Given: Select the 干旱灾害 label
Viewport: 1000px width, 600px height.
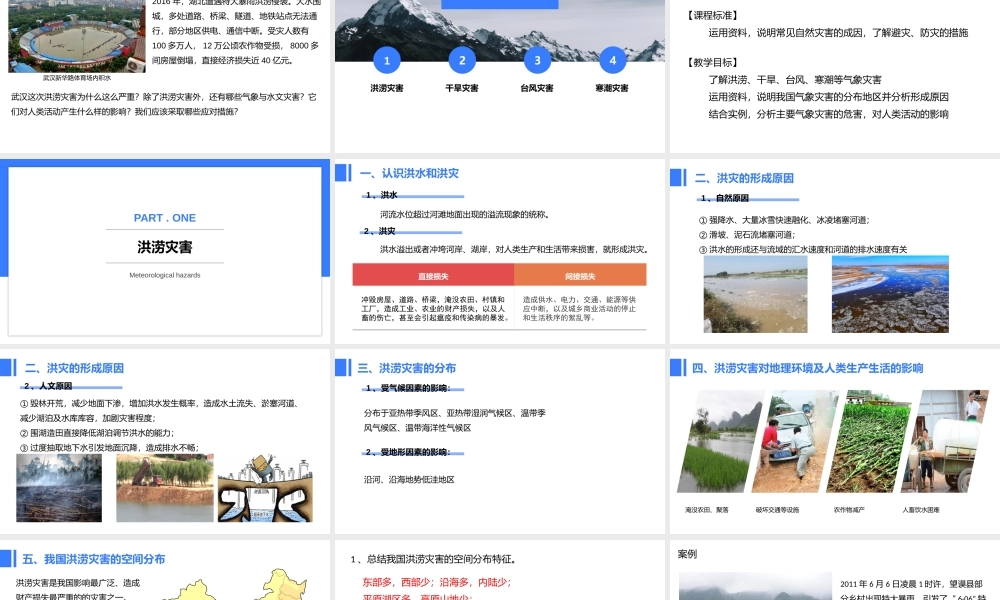Looking at the screenshot, I should 462,86.
